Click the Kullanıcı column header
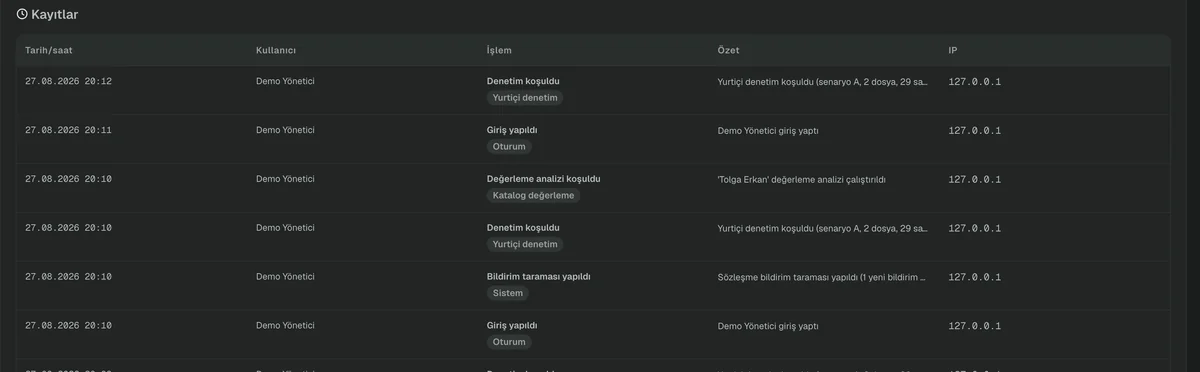This screenshot has width=1200, height=372. (276, 50)
